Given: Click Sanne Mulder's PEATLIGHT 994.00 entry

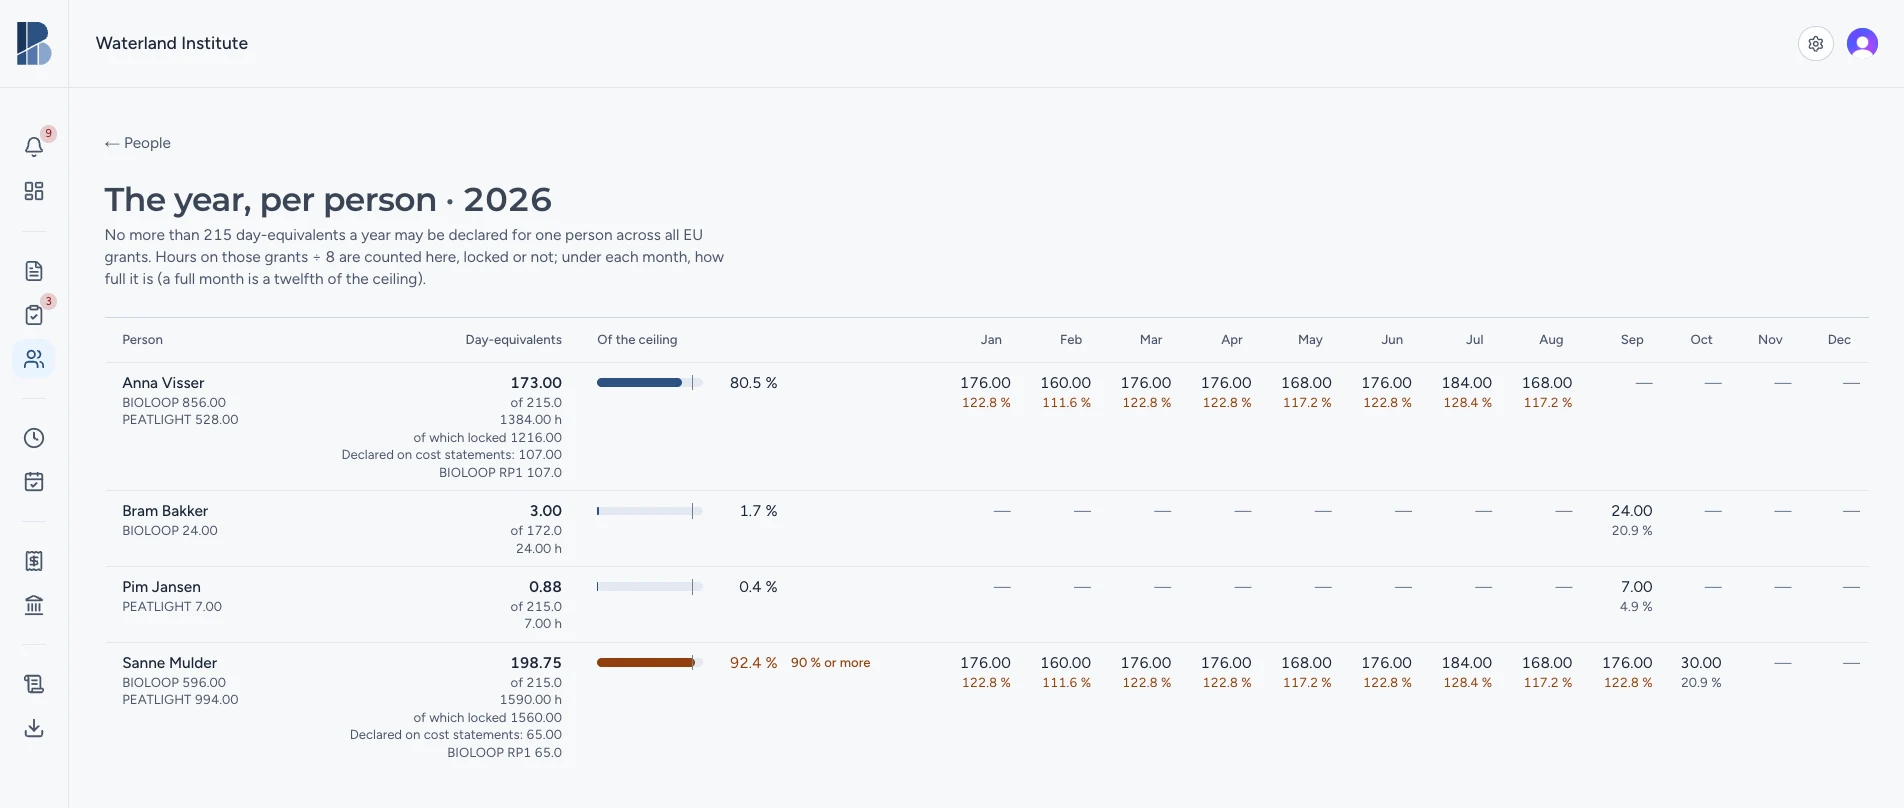Looking at the screenshot, I should 180,700.
